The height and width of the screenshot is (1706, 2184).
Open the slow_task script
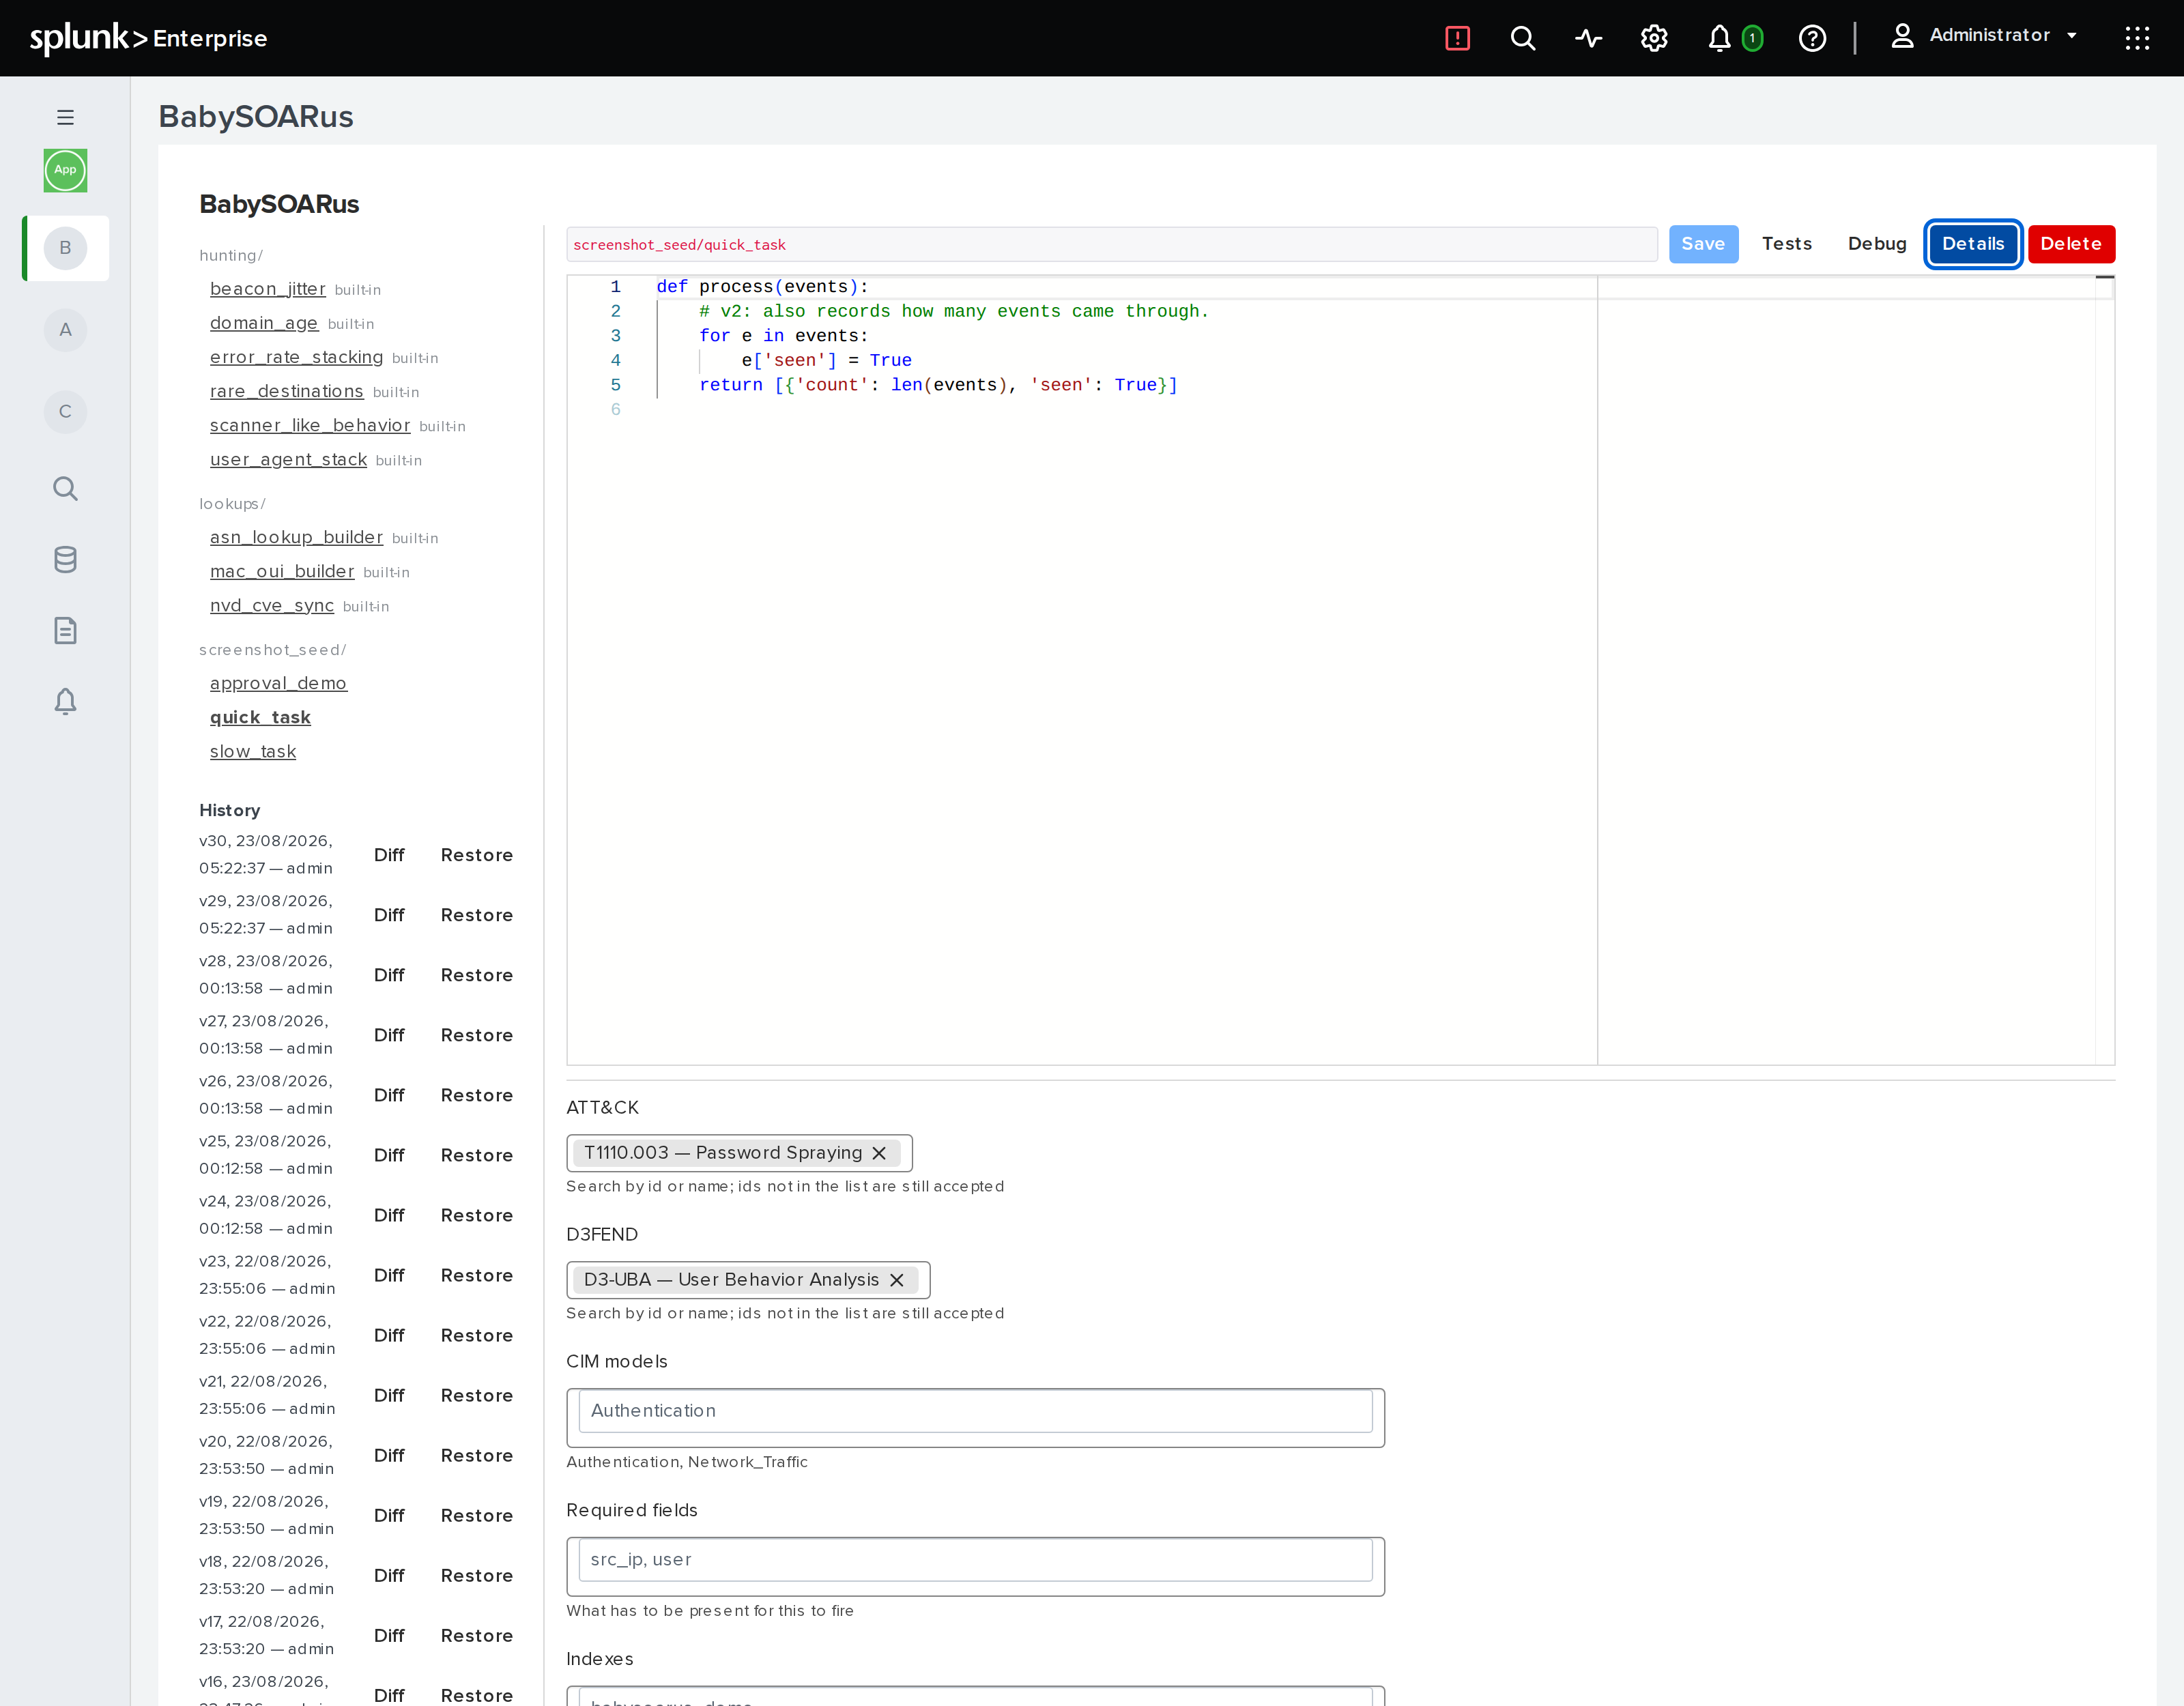[253, 751]
